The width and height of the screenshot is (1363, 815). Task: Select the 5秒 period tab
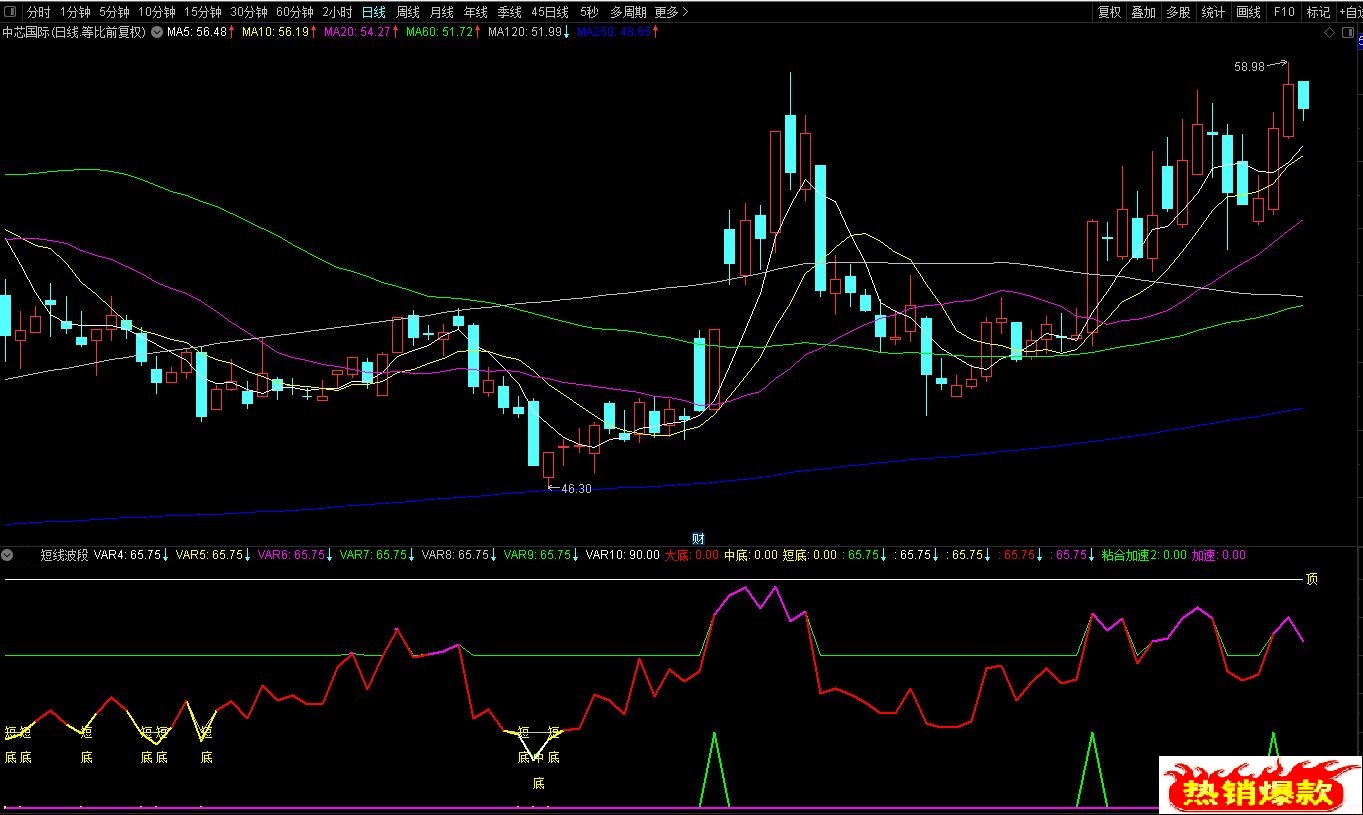click(x=589, y=12)
